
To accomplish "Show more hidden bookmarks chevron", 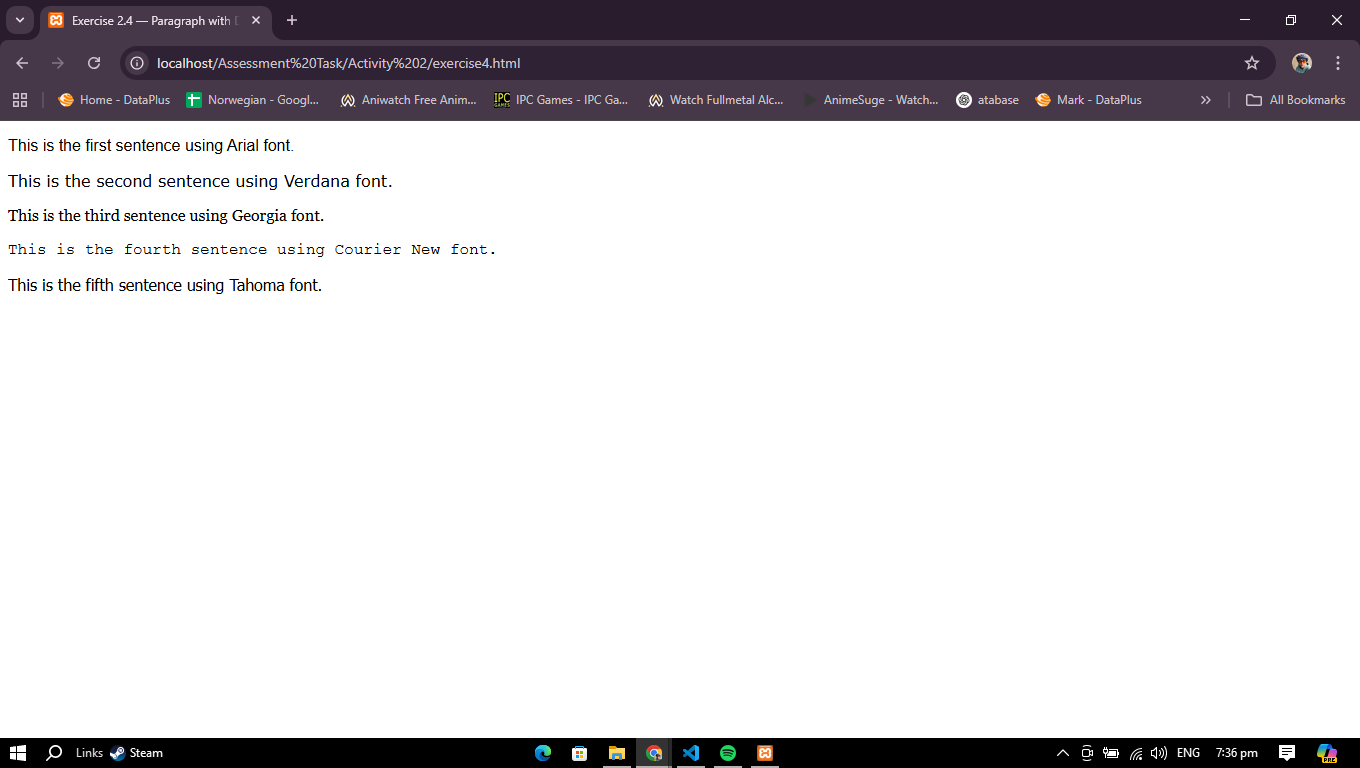I will click(x=1205, y=100).
